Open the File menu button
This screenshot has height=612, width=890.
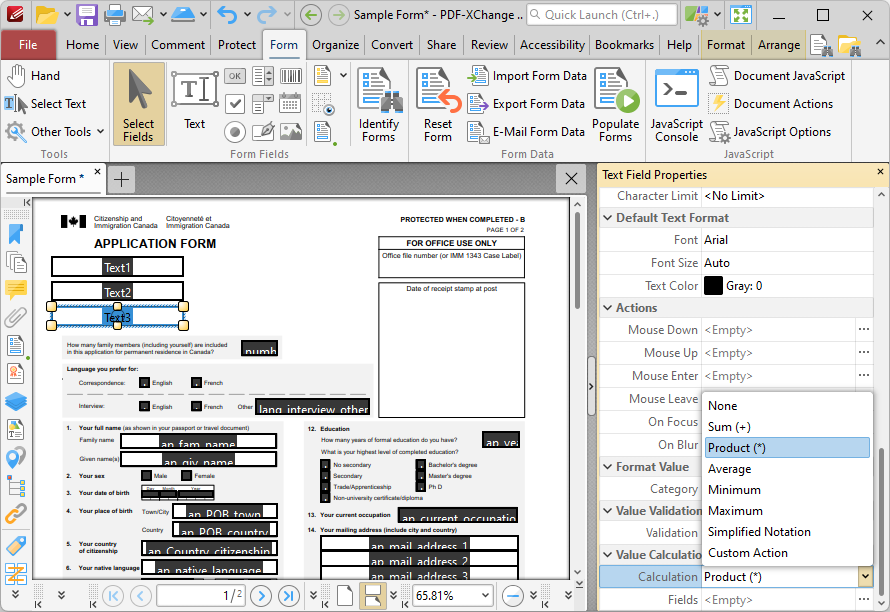[28, 45]
